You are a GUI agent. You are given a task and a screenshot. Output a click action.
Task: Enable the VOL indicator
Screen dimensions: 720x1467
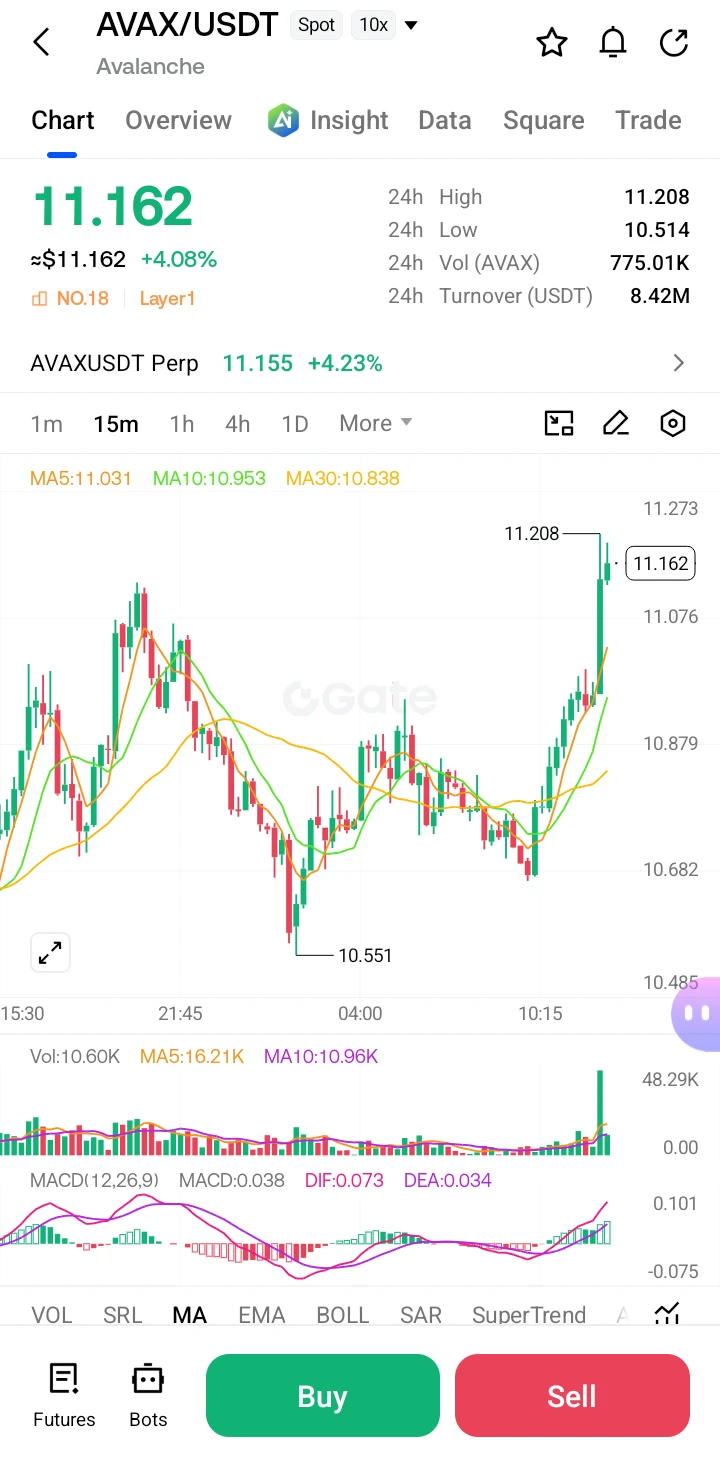coord(52,1315)
